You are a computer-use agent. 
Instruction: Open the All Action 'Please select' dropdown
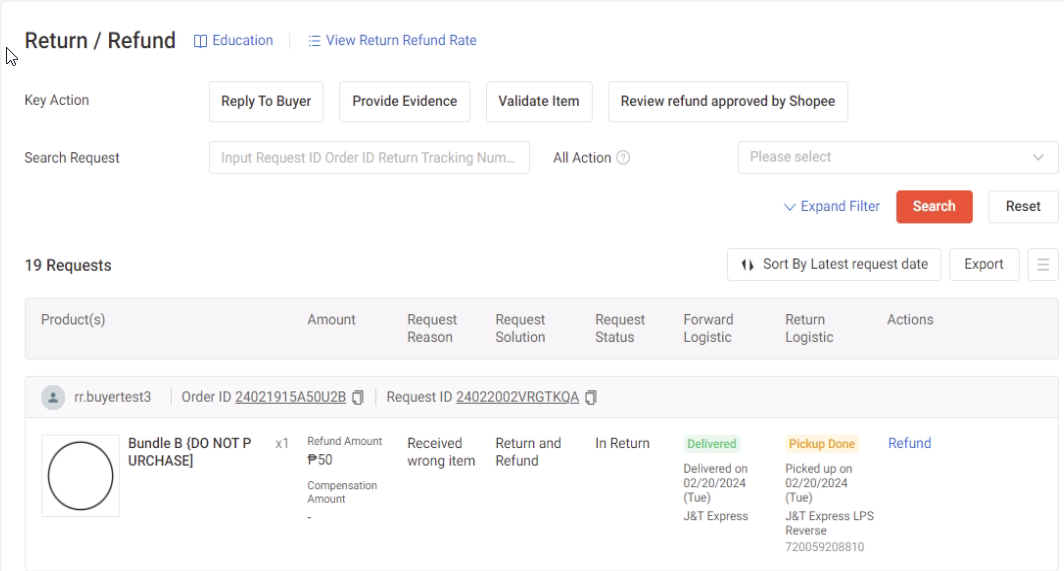(897, 158)
